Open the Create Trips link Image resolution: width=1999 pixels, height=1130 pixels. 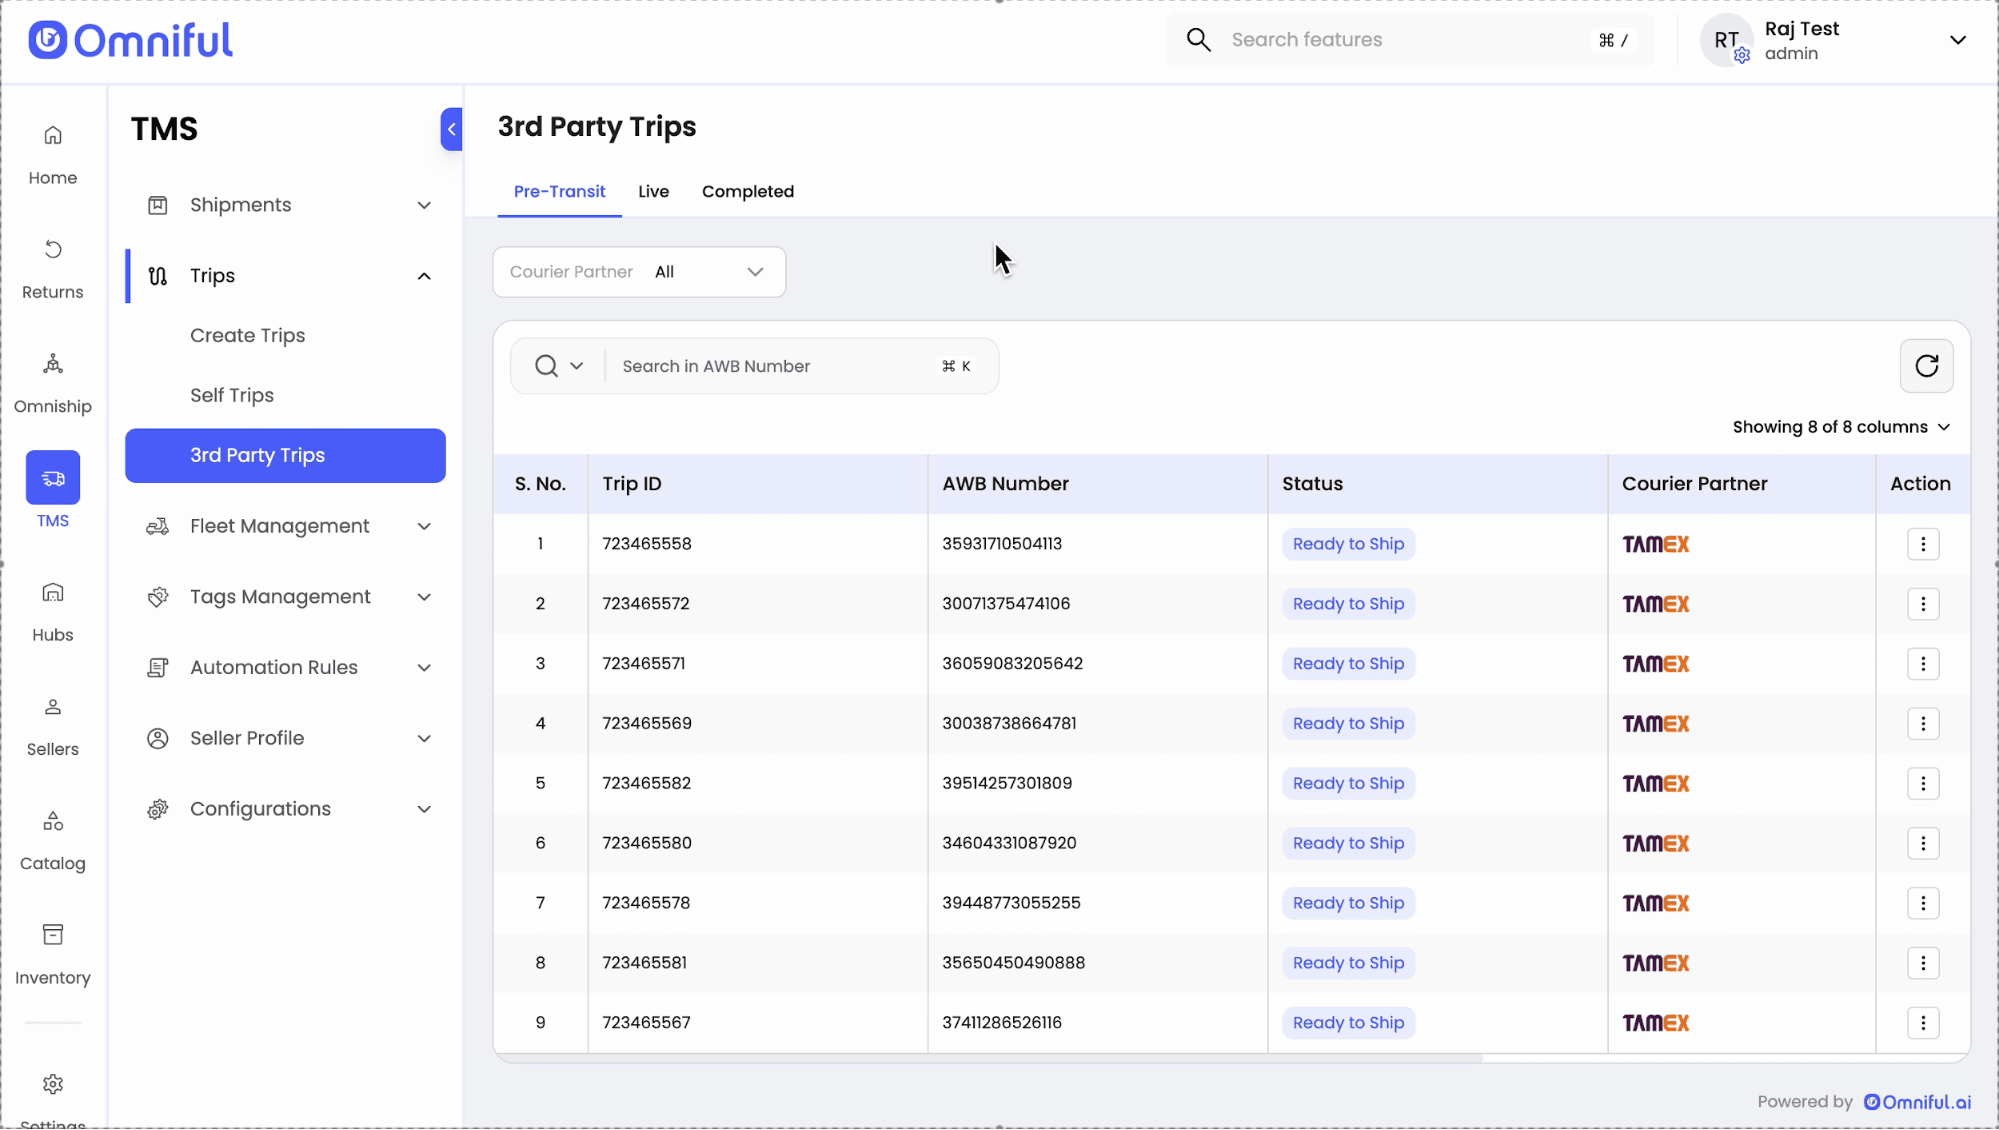[247, 336]
